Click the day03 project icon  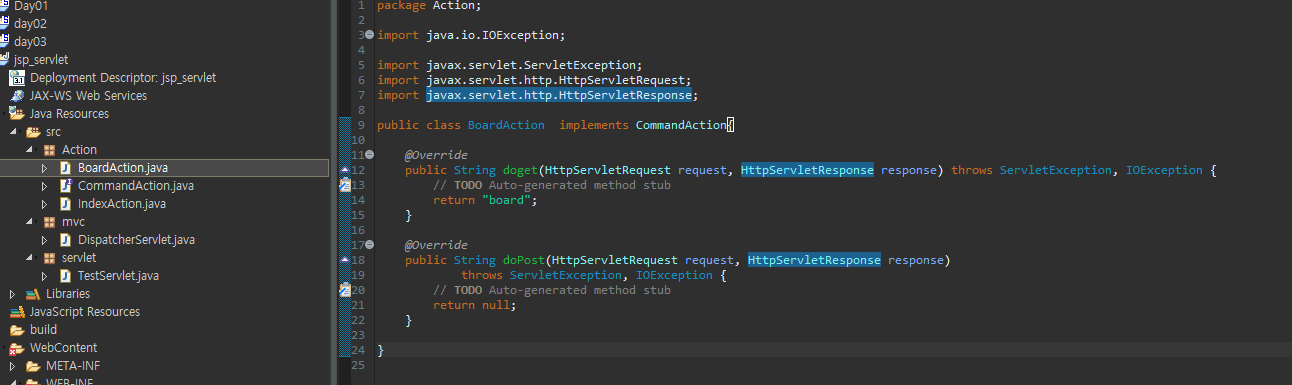[x=4, y=41]
